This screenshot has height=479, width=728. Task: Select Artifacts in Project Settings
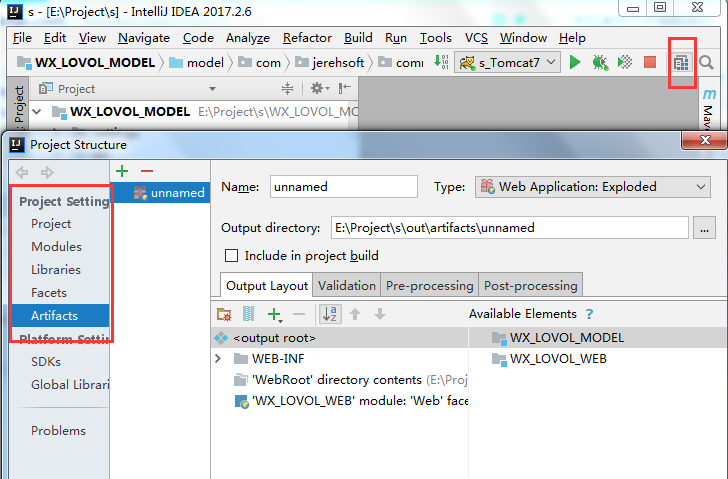(60, 316)
